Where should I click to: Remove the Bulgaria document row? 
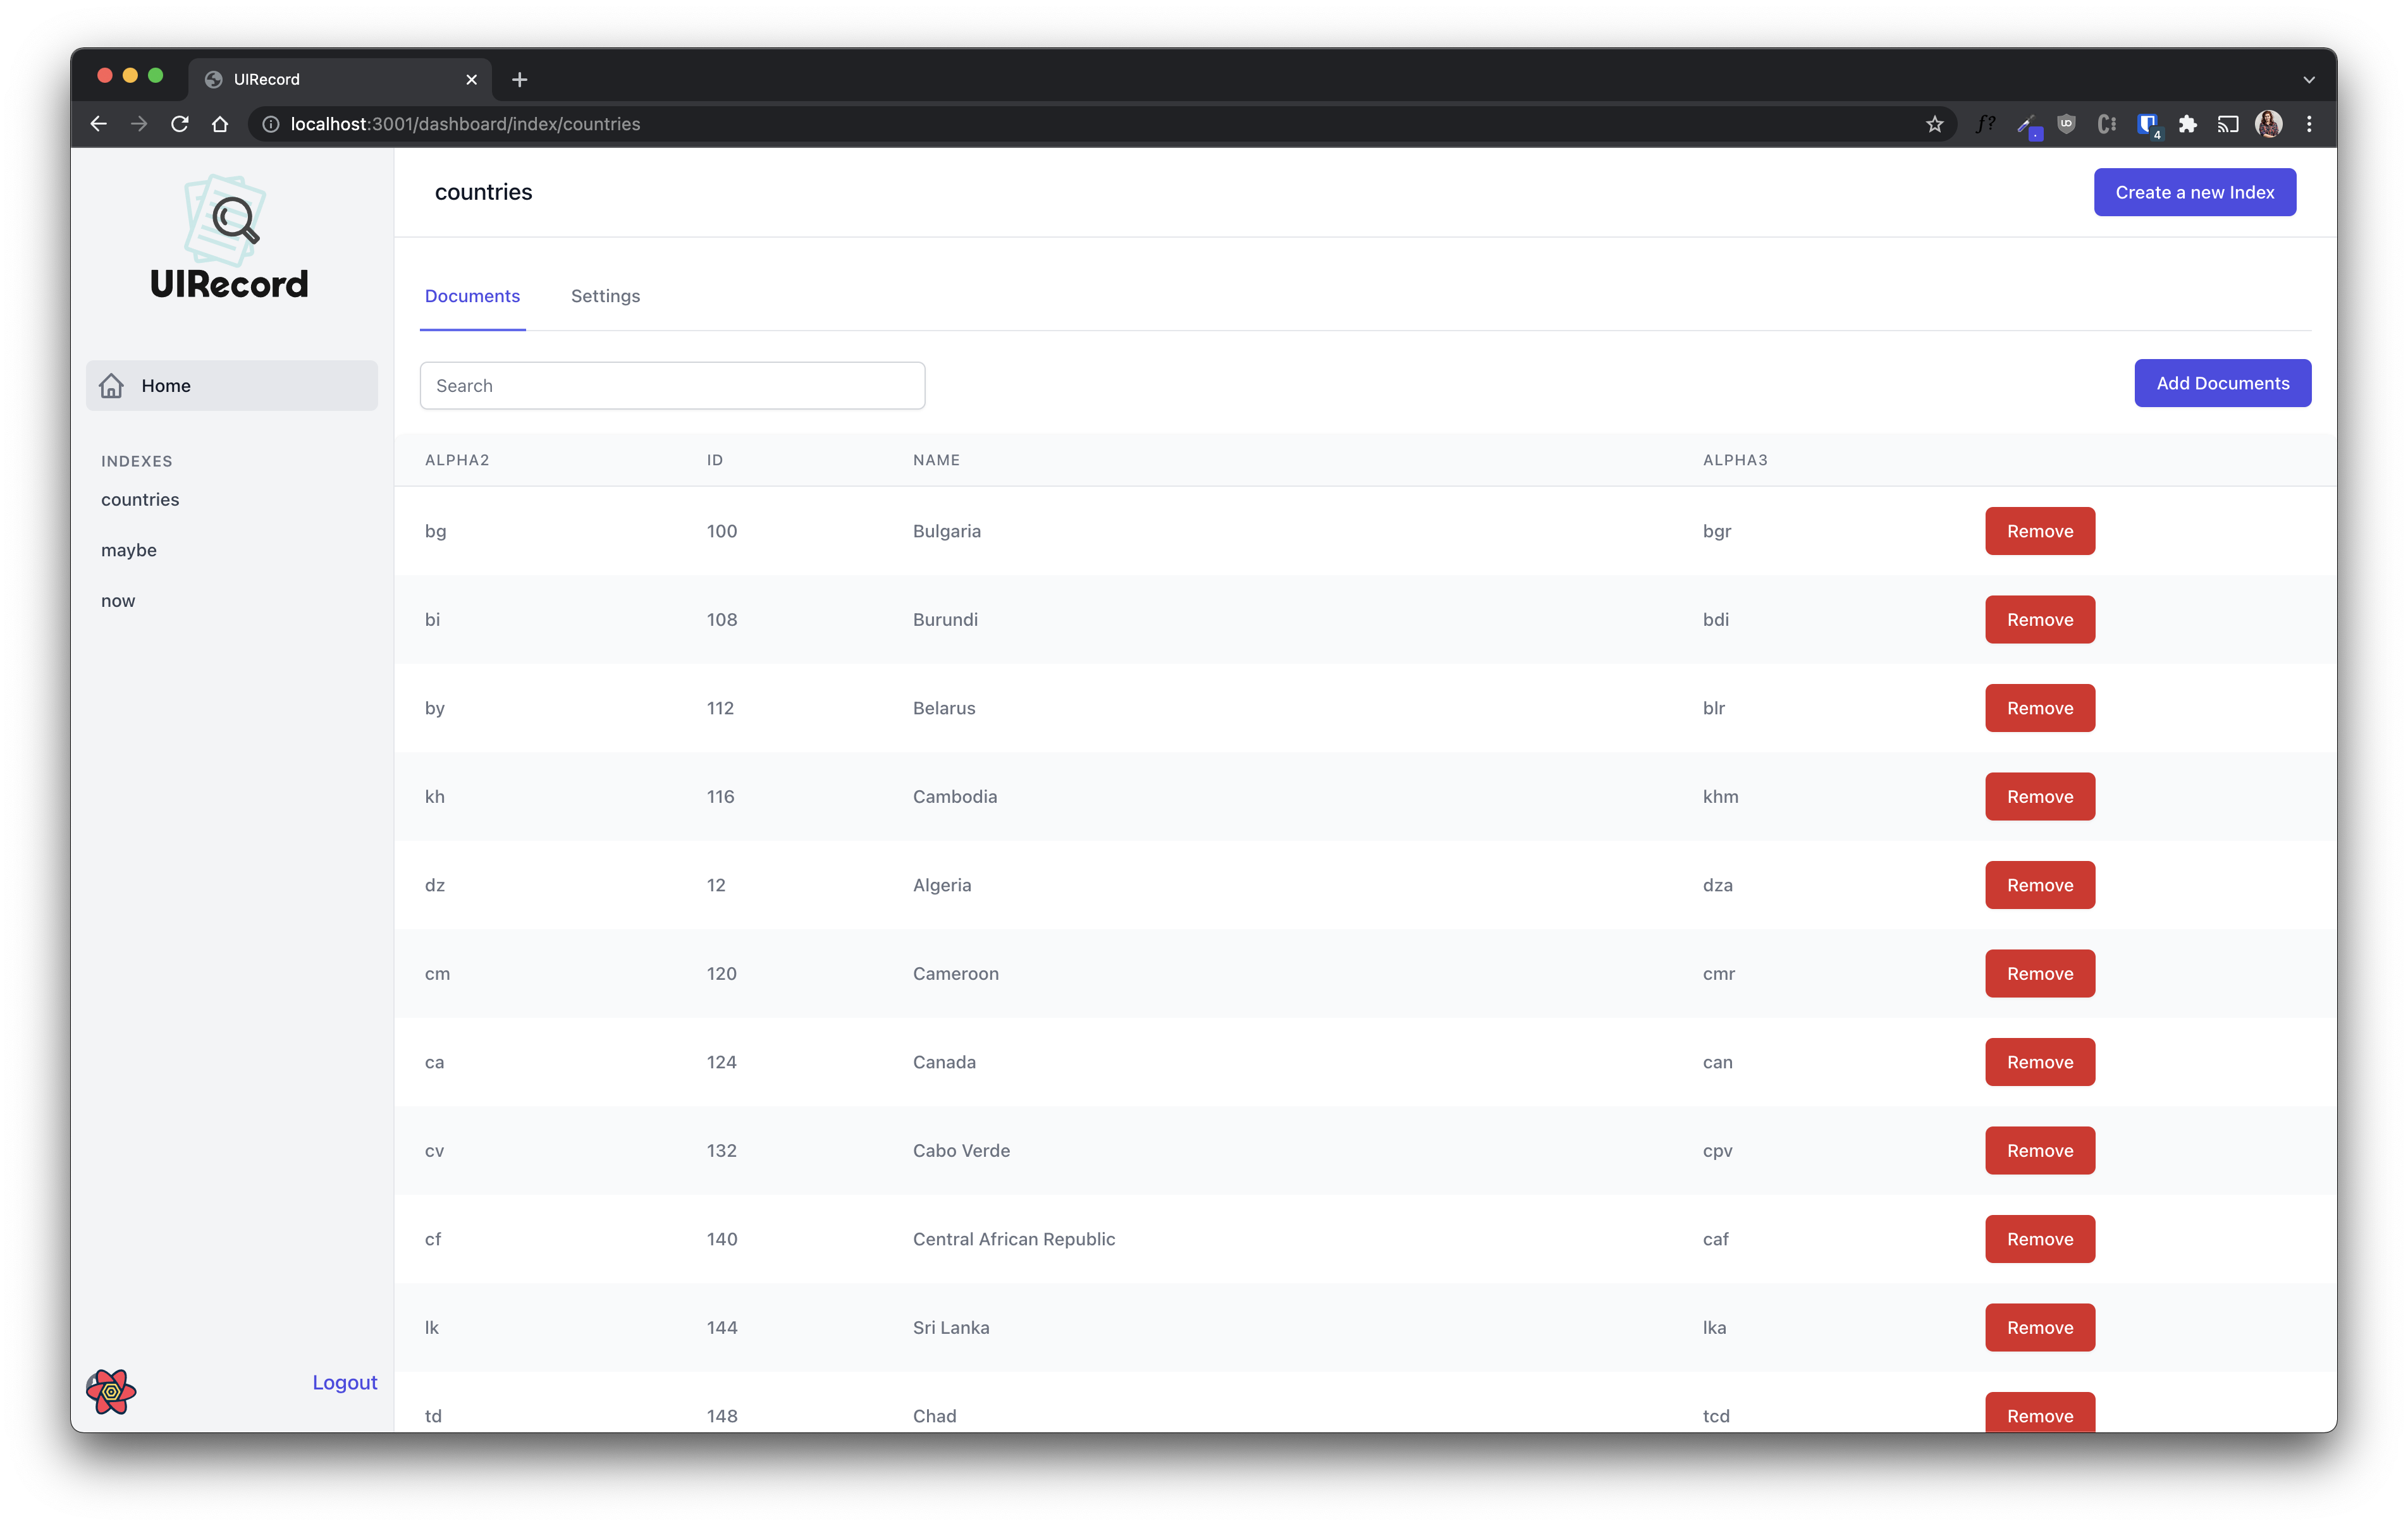pyautogui.click(x=2039, y=531)
